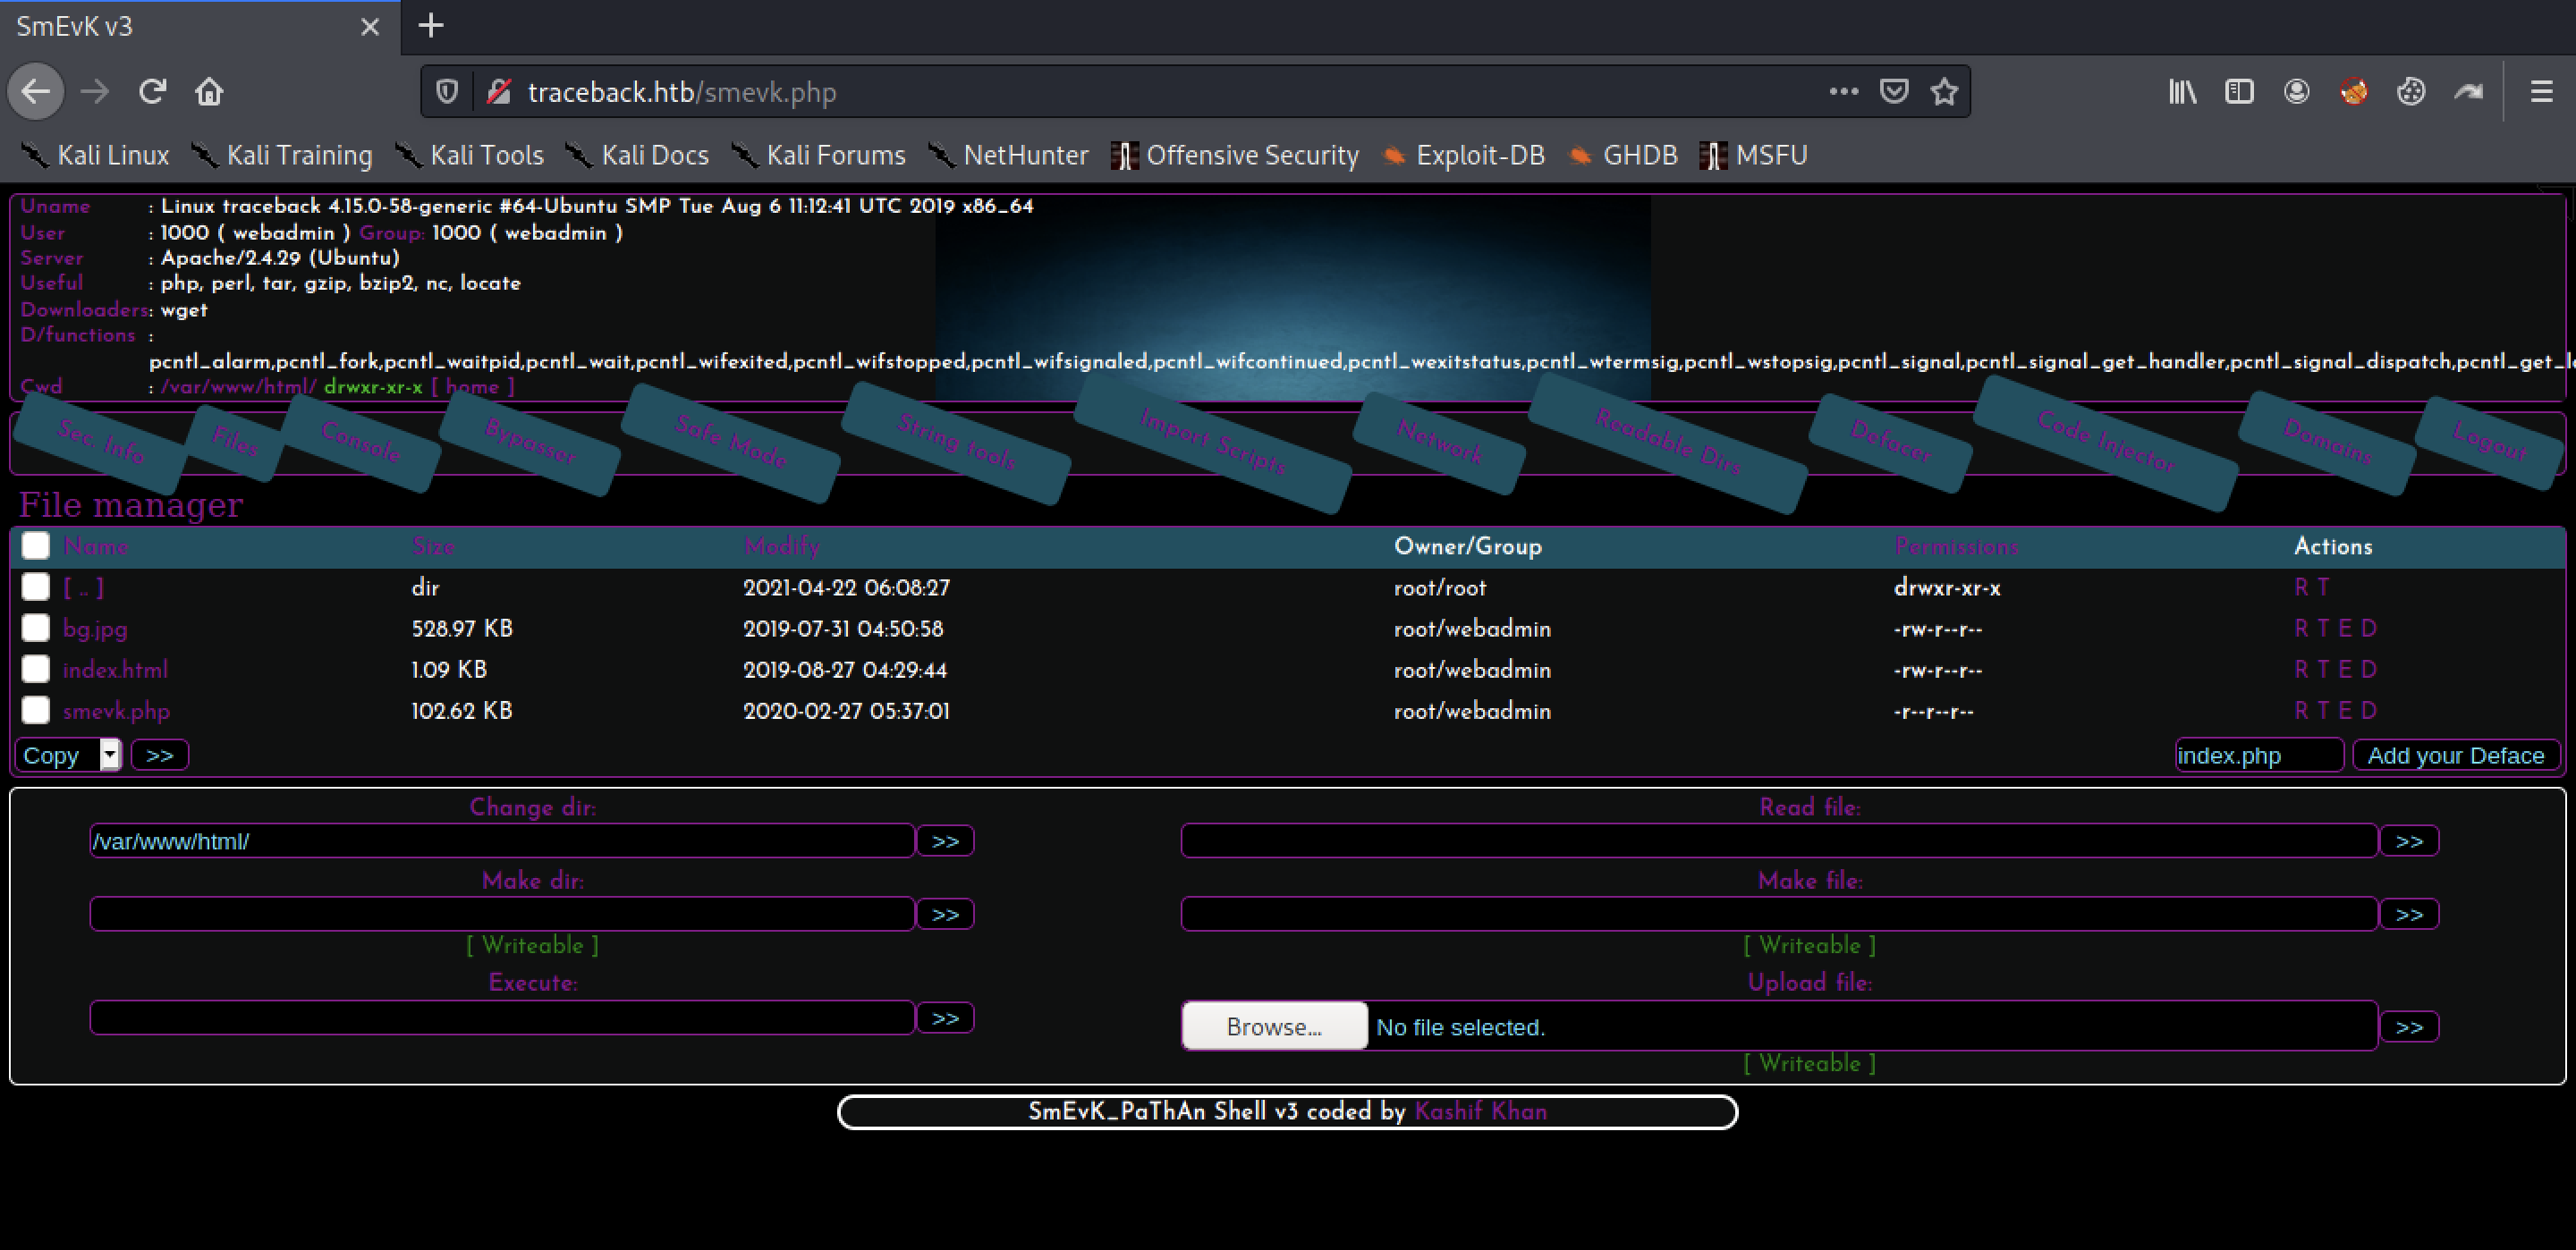2576x1250 pixels.
Task: Go back with the browser back arrow
Action: pos(36,92)
